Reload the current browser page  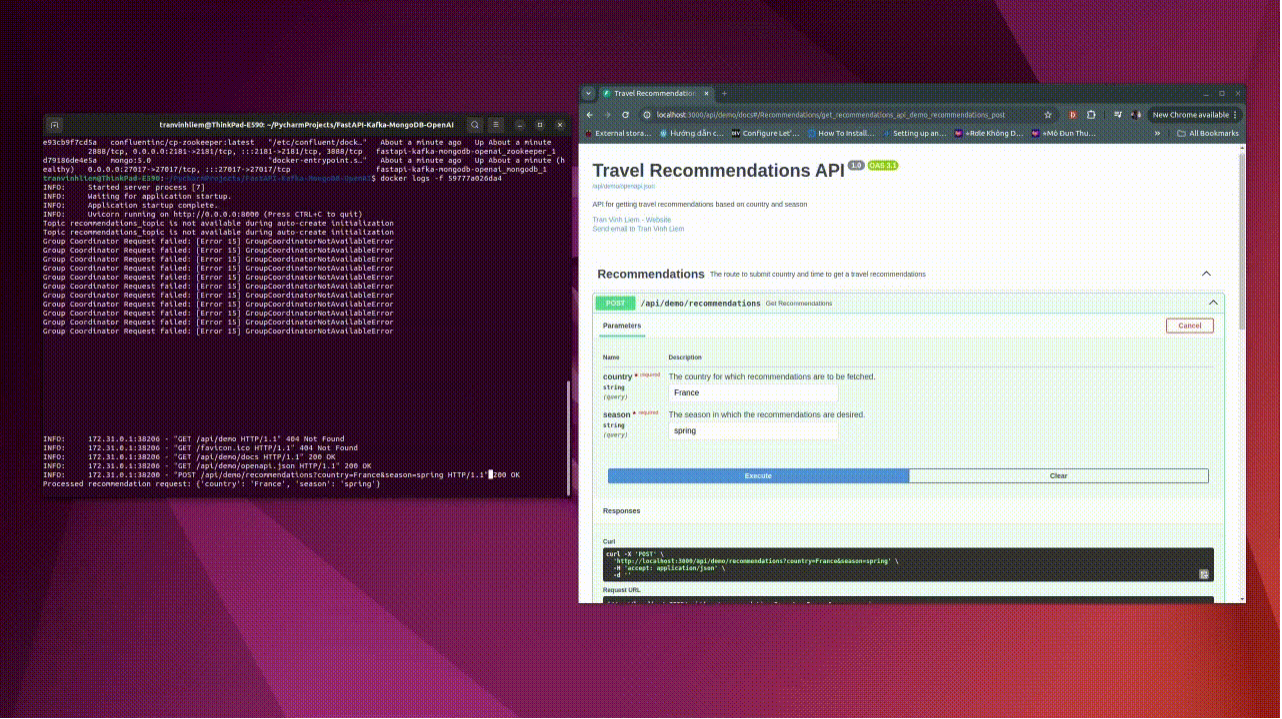tap(626, 115)
